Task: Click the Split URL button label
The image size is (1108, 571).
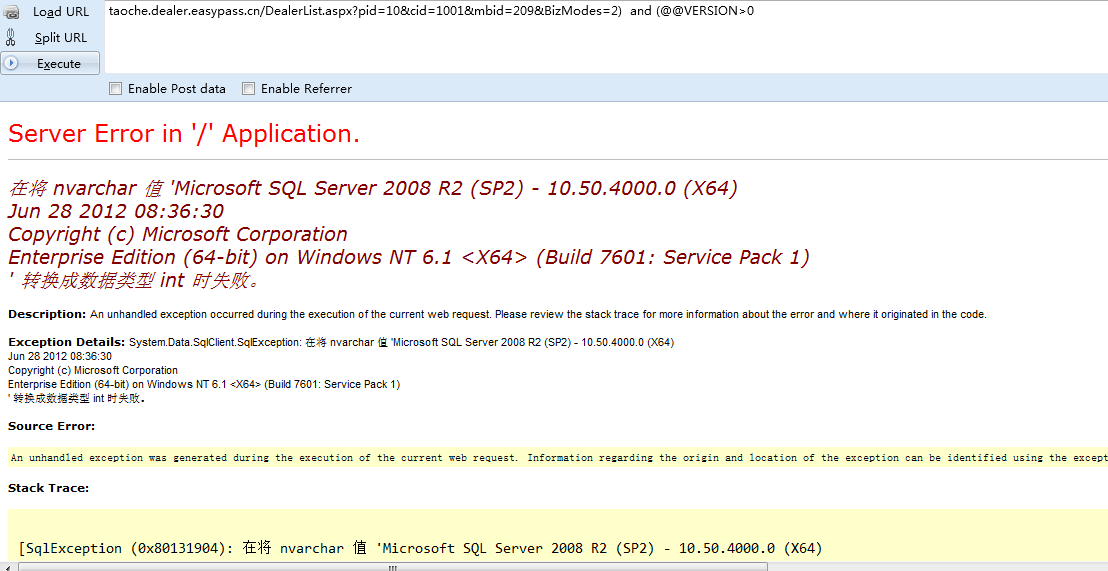Action: coord(61,37)
